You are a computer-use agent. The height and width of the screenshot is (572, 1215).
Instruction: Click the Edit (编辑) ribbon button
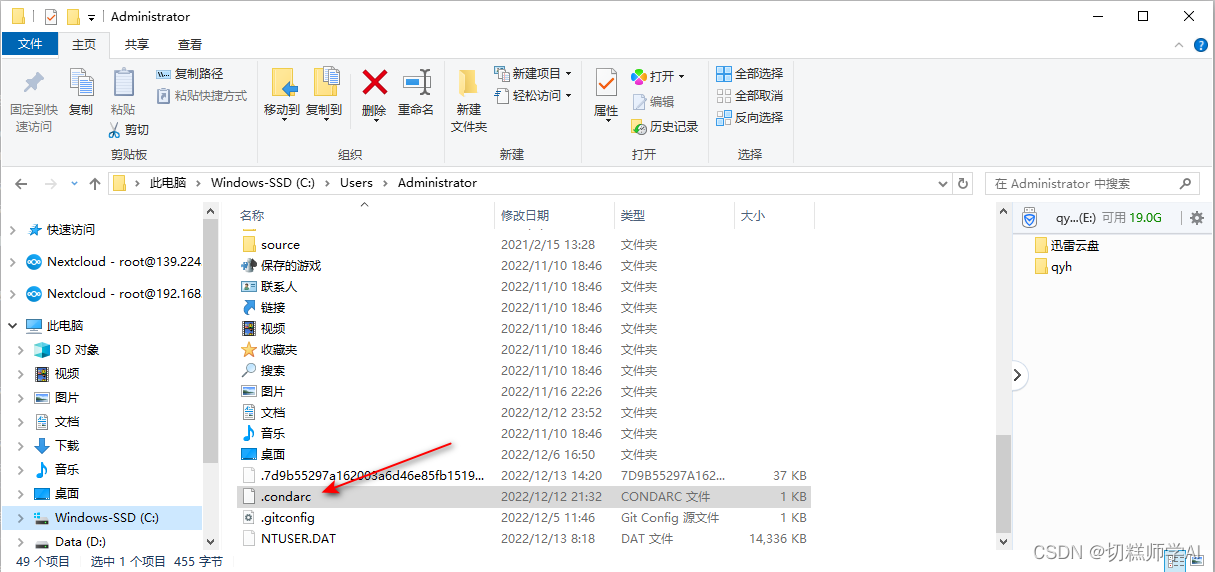[x=653, y=102]
